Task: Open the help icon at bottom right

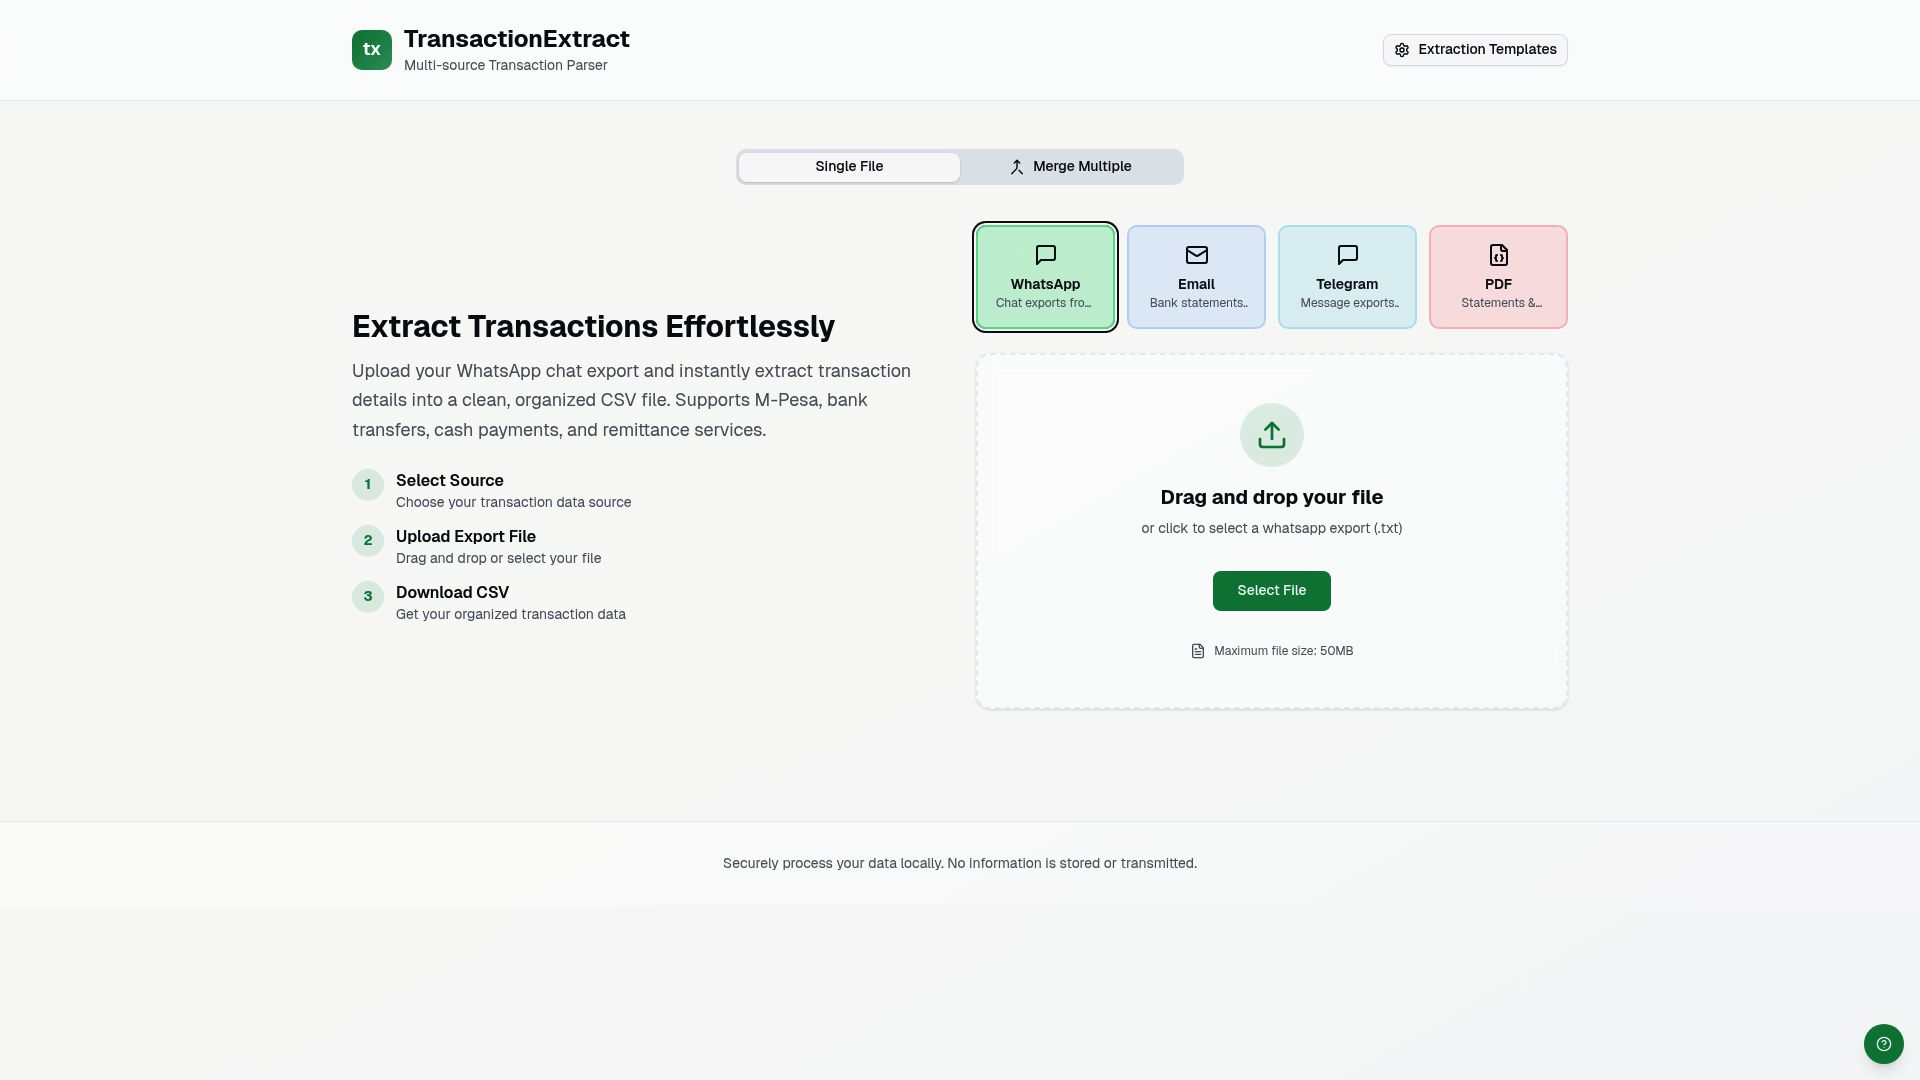Action: click(x=1884, y=1043)
